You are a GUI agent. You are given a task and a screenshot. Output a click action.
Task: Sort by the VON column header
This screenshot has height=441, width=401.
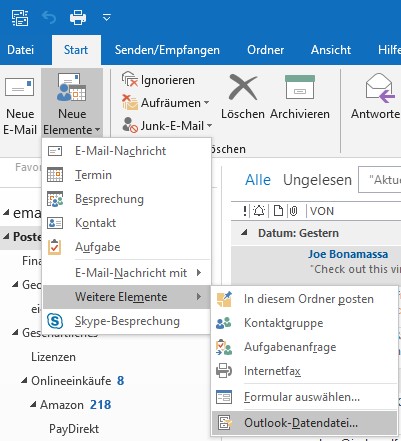[x=322, y=211]
